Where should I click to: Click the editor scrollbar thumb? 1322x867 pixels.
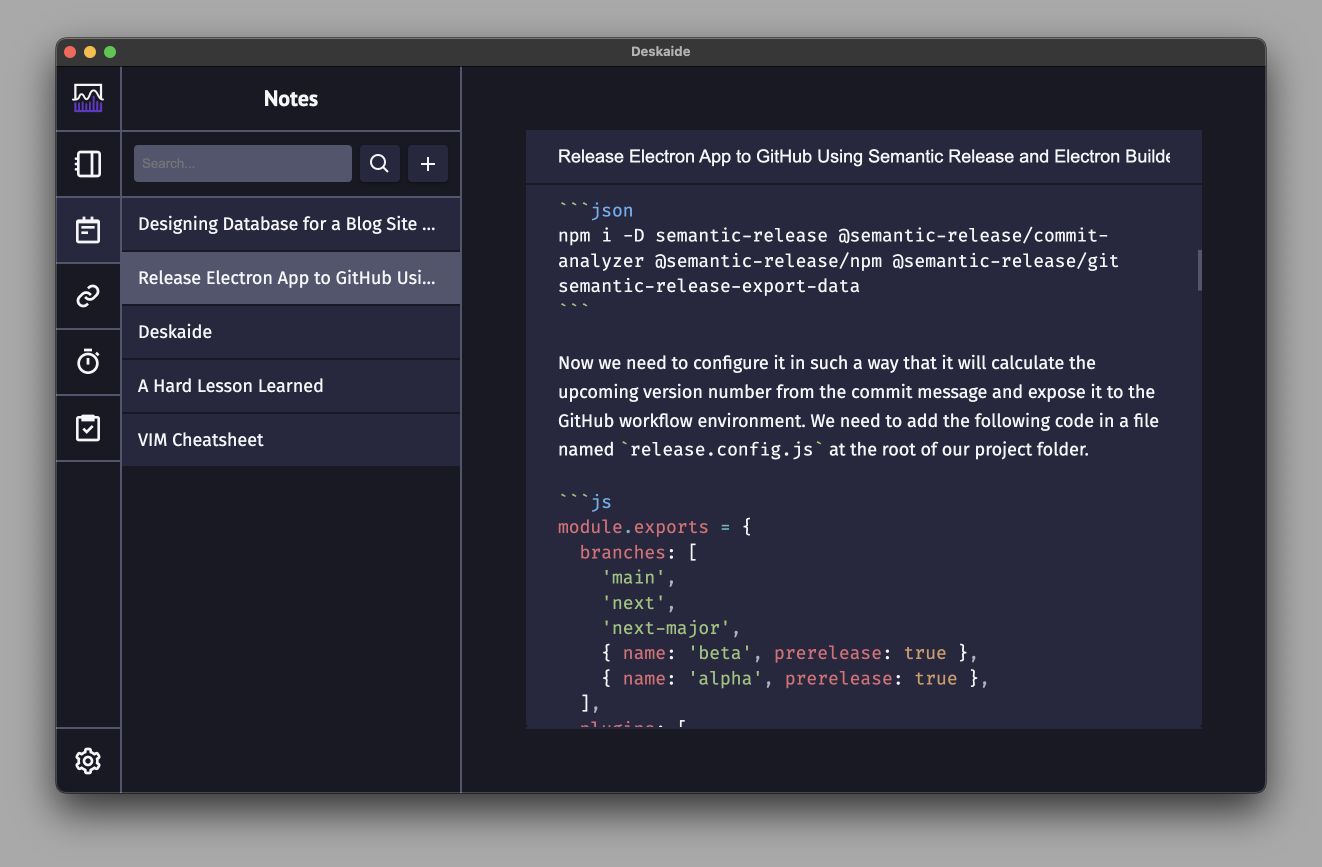(x=1199, y=270)
